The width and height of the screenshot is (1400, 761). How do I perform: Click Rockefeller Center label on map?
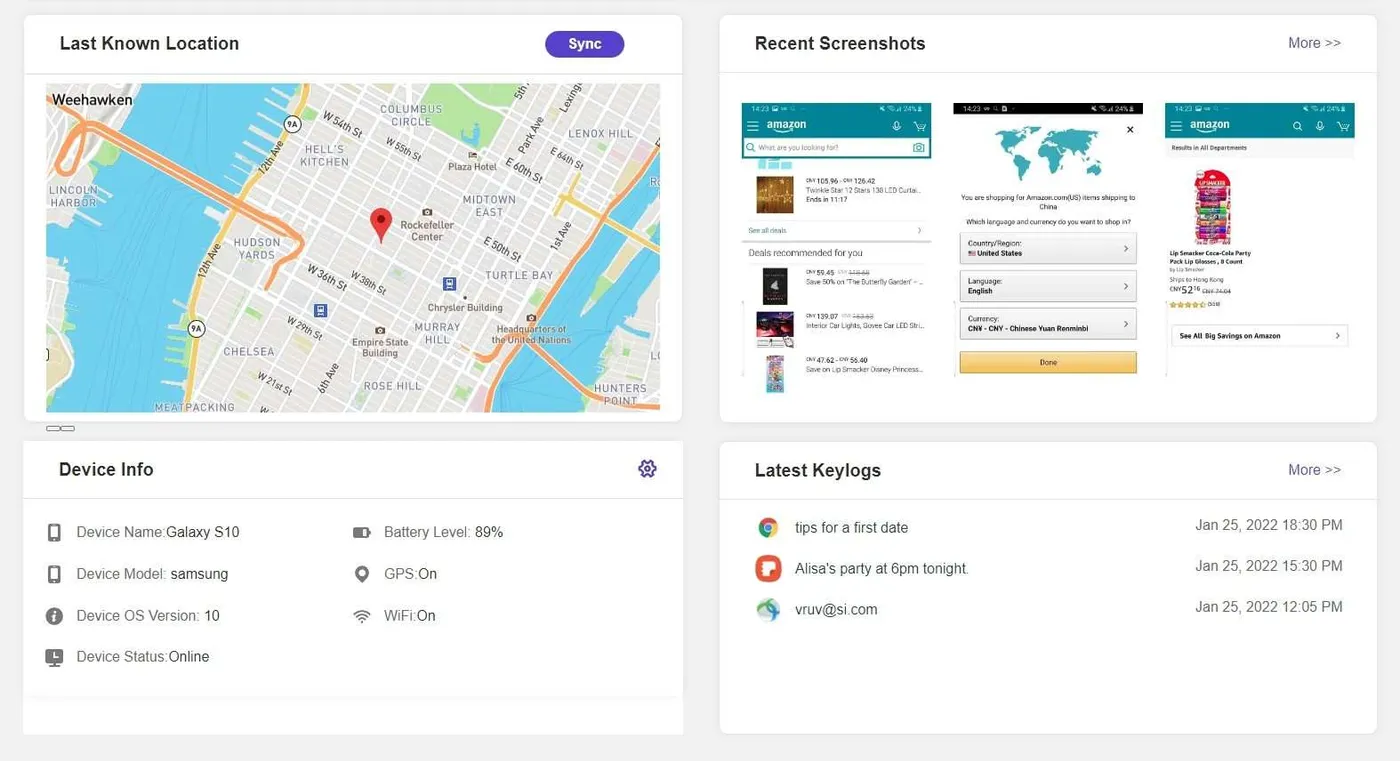click(x=427, y=231)
